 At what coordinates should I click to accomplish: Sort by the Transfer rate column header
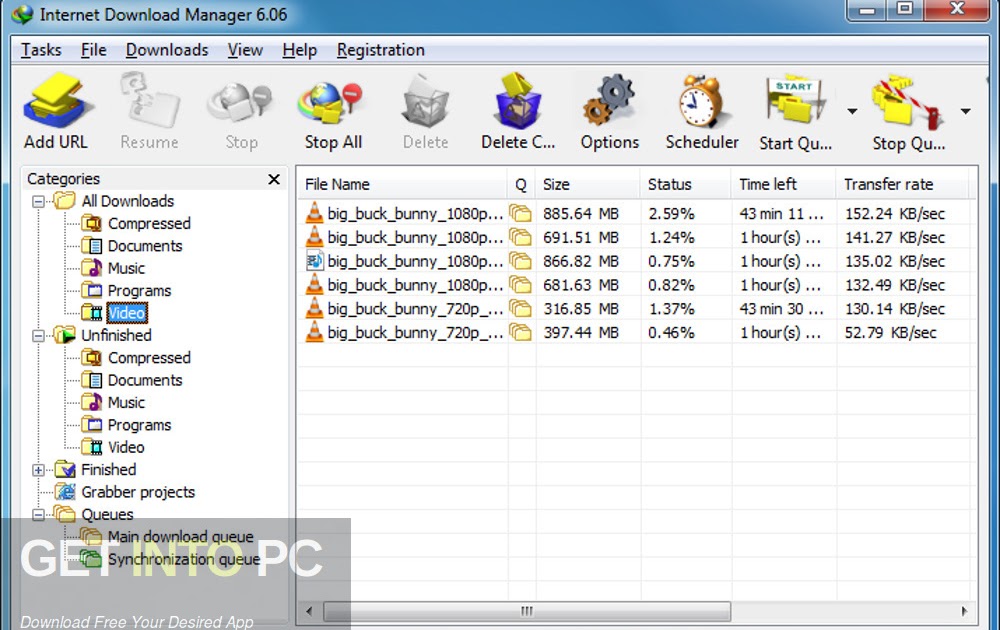coord(903,184)
